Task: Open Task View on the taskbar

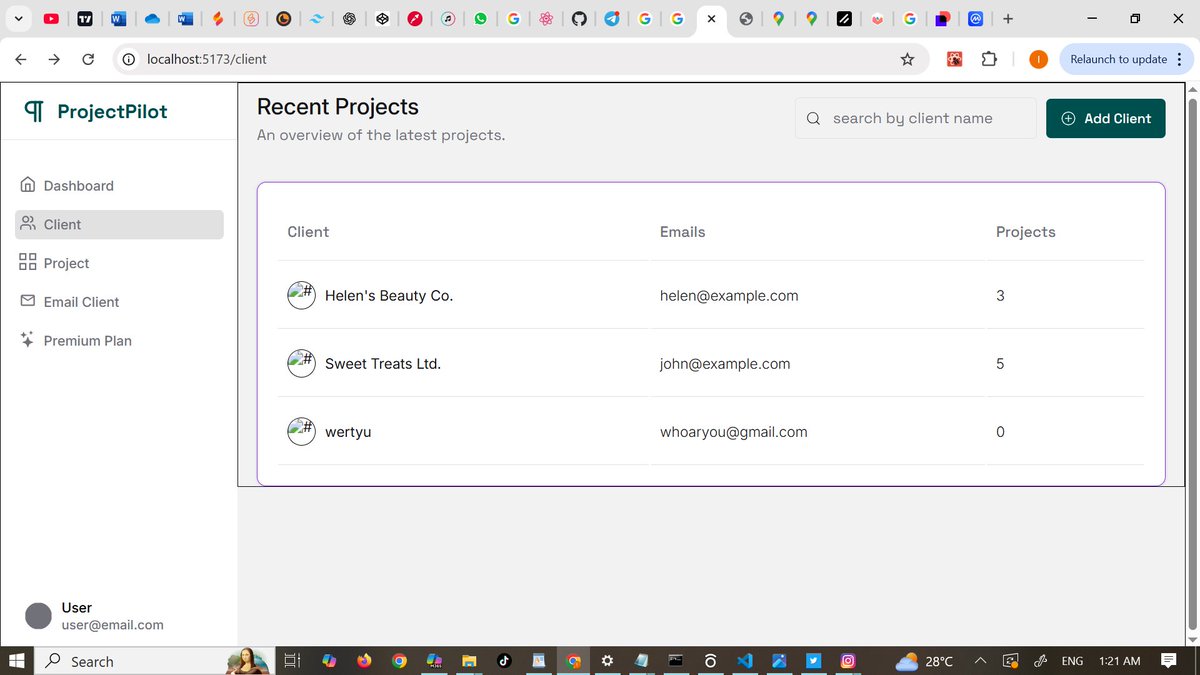Action: pos(292,661)
